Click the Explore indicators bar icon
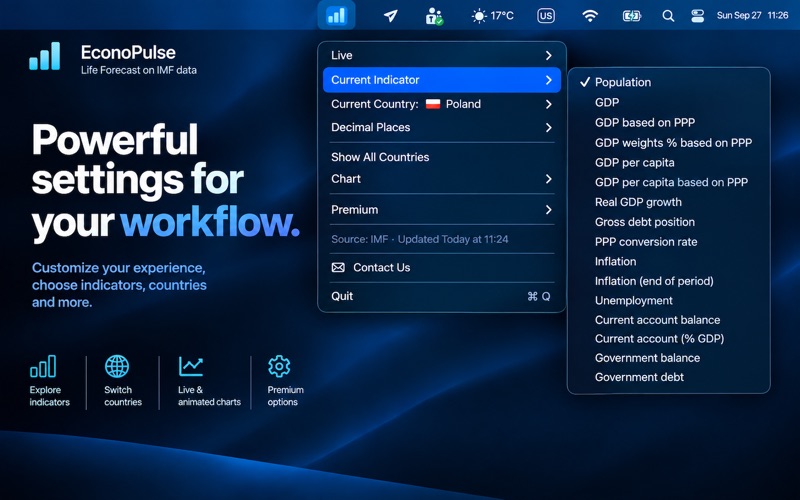Image resolution: width=800 pixels, height=500 pixels. 43,366
